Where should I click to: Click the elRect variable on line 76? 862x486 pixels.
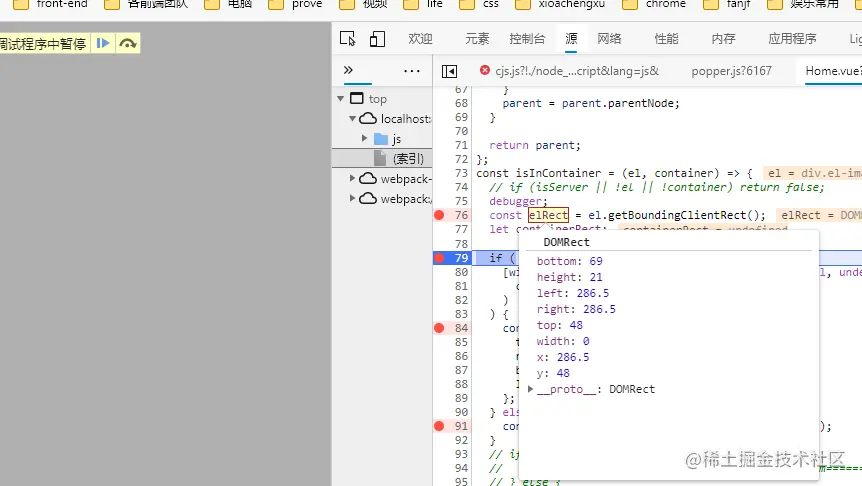click(x=548, y=215)
